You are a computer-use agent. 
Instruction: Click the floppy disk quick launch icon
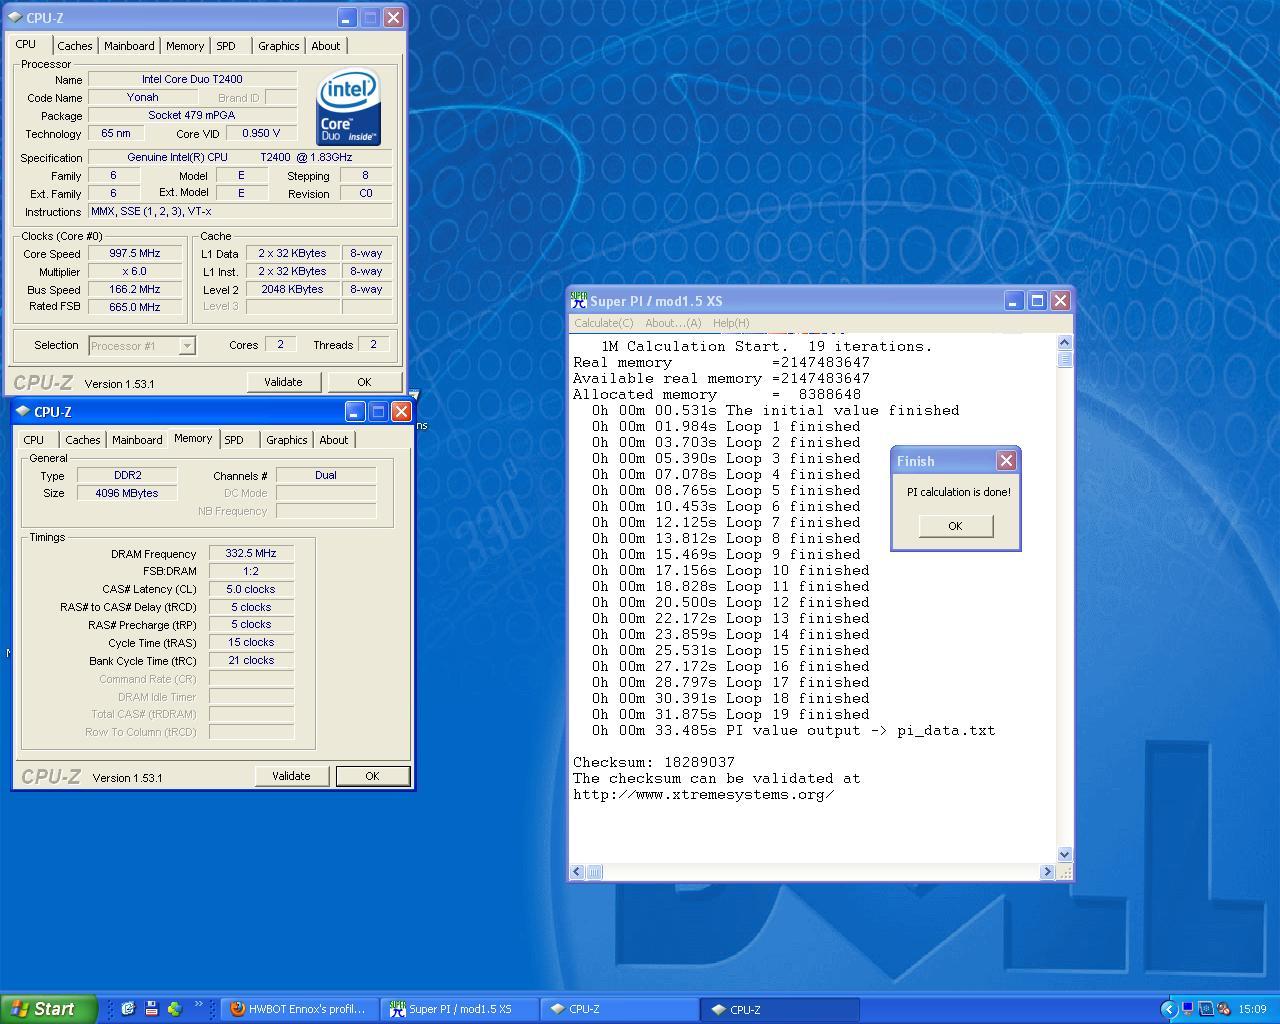click(151, 1009)
